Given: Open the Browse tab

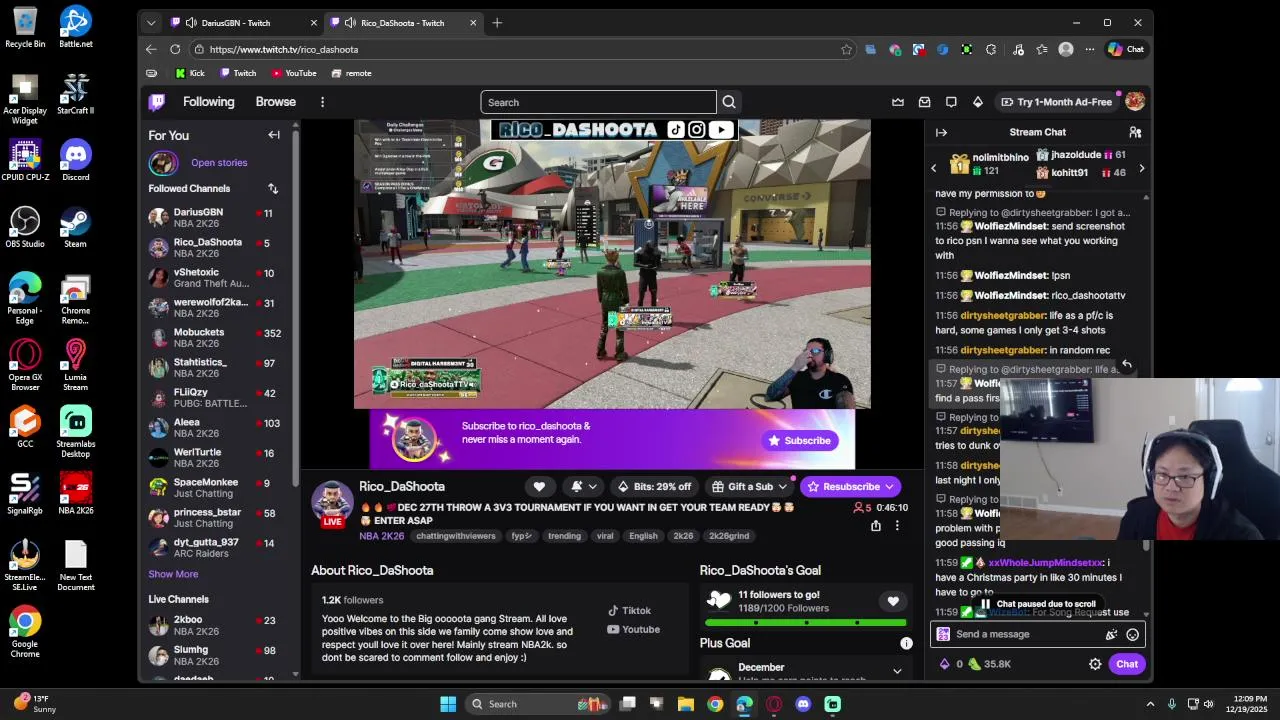Looking at the screenshot, I should pyautogui.click(x=275, y=101).
